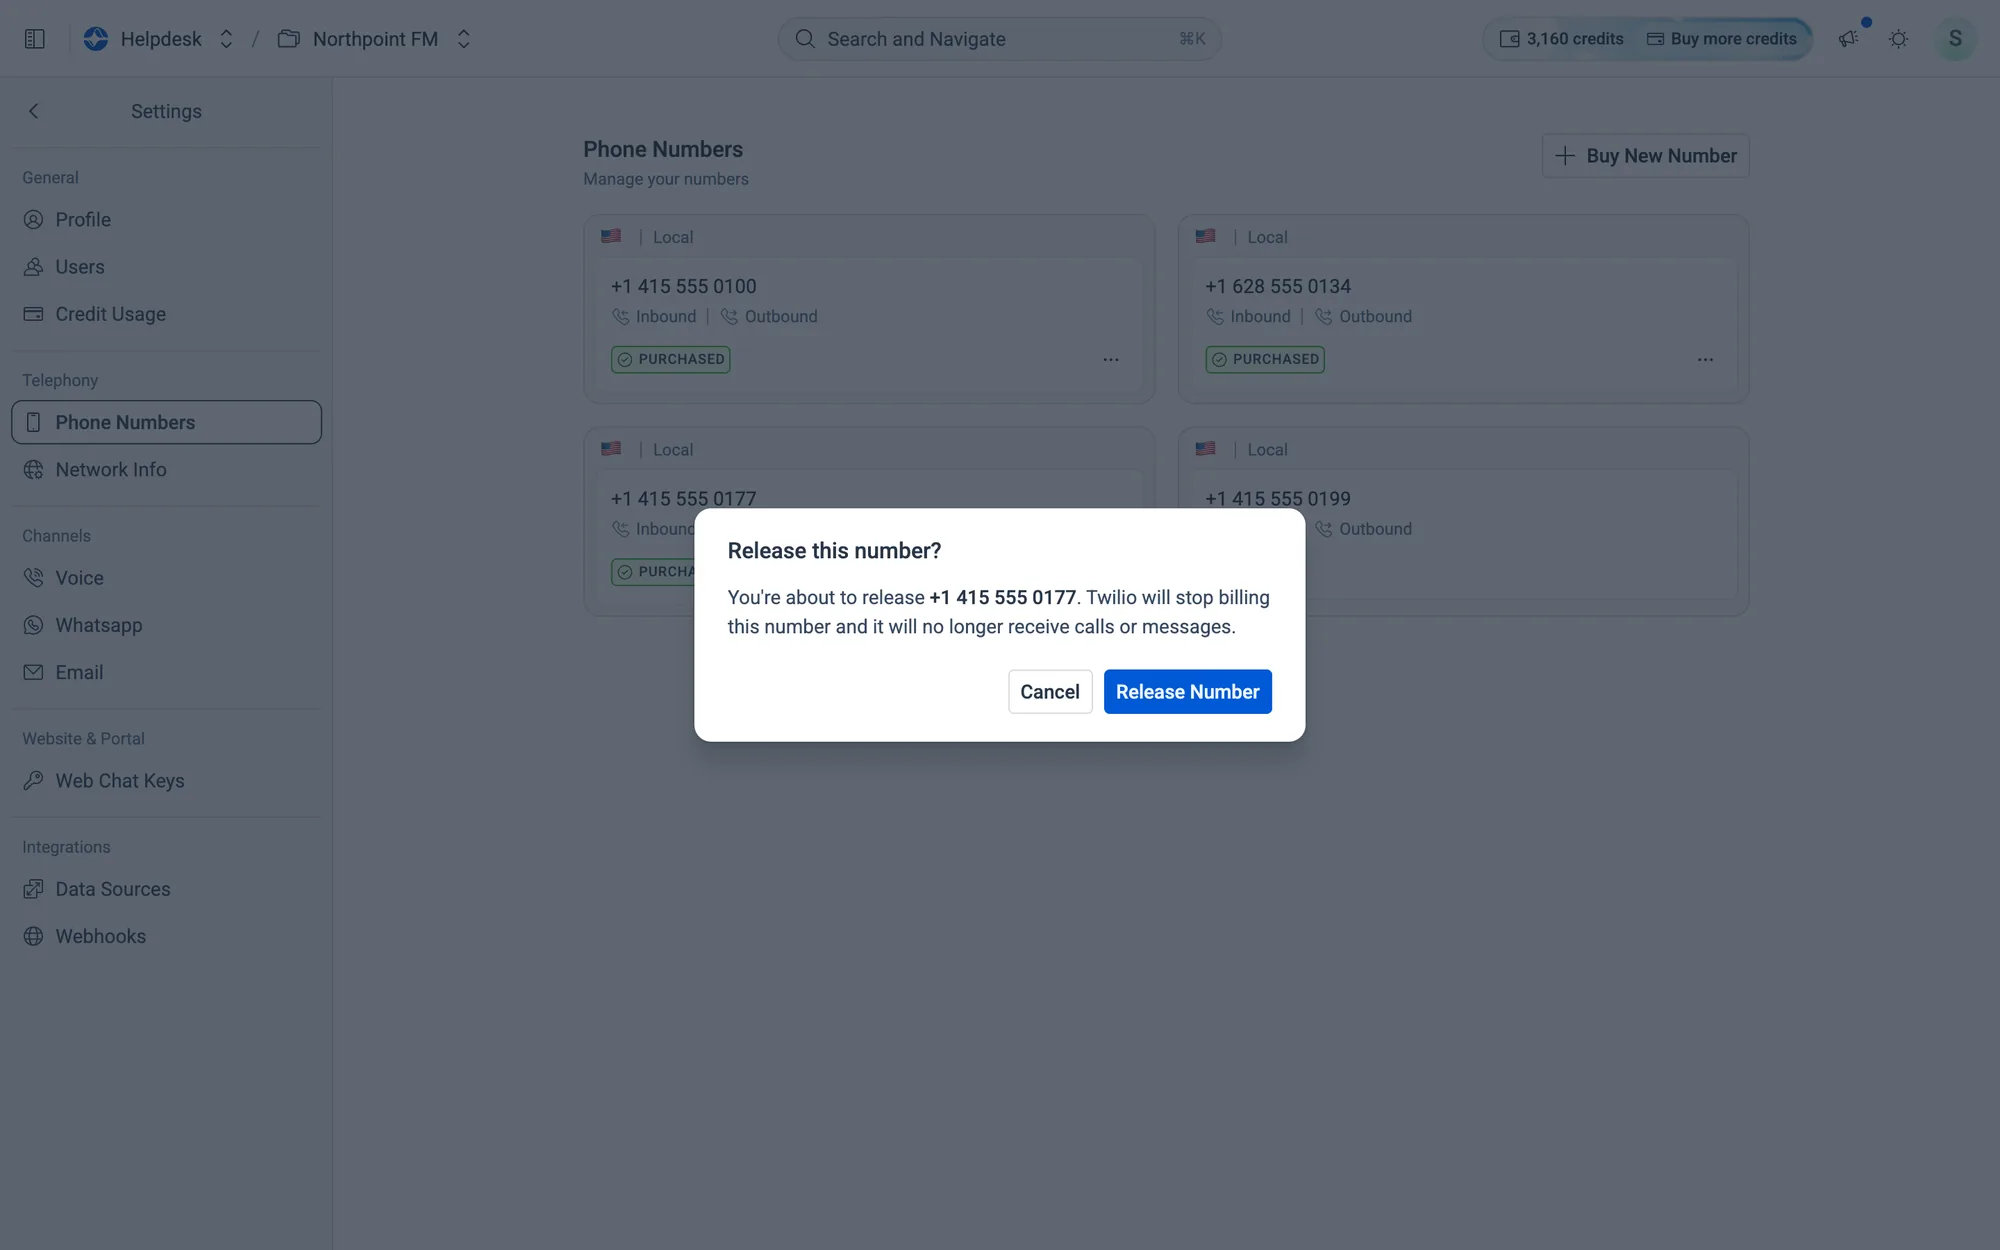Image resolution: width=2000 pixels, height=1250 pixels.
Task: Click Buy more credits
Action: coord(1722,39)
